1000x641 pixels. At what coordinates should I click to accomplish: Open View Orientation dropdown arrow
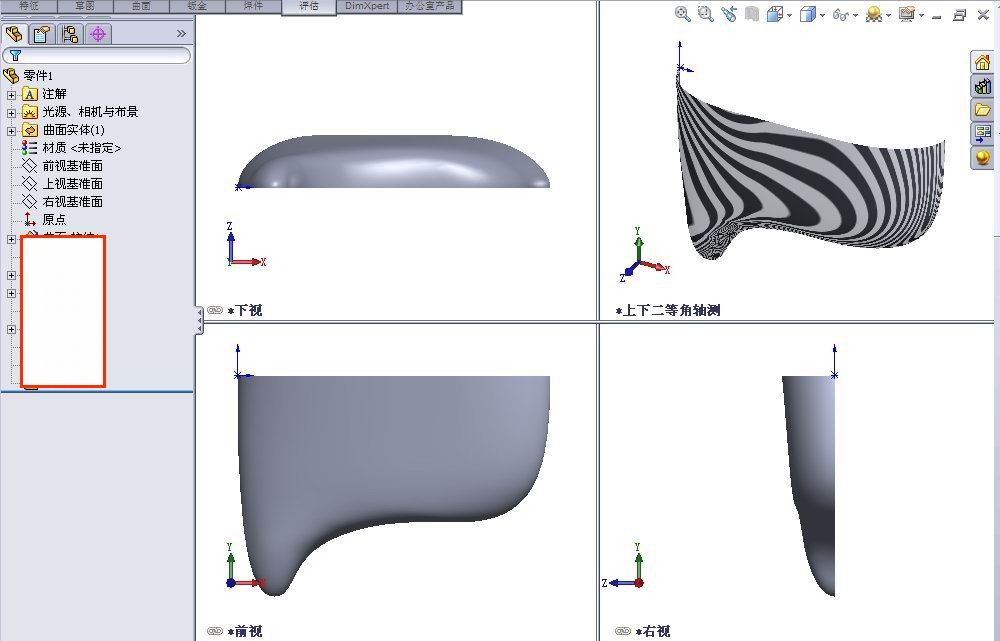pyautogui.click(x=790, y=15)
